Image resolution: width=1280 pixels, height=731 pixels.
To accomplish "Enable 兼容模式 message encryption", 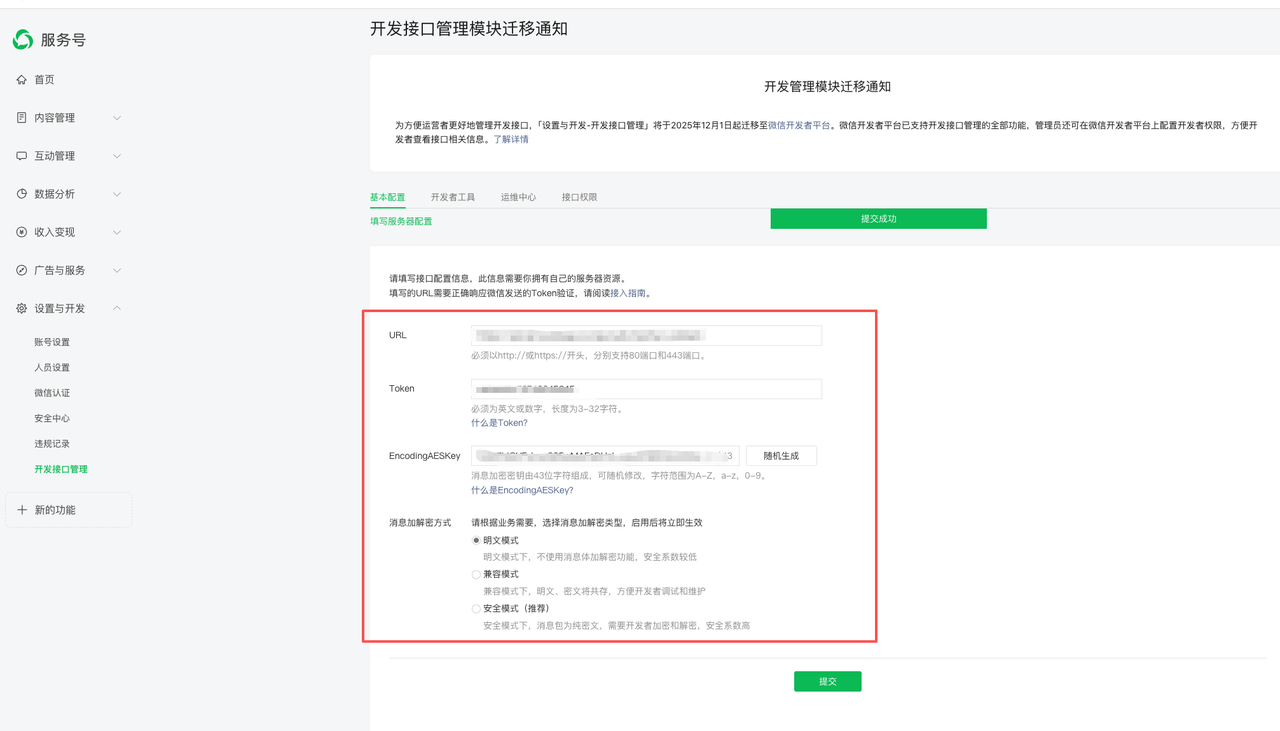I will pyautogui.click(x=475, y=574).
